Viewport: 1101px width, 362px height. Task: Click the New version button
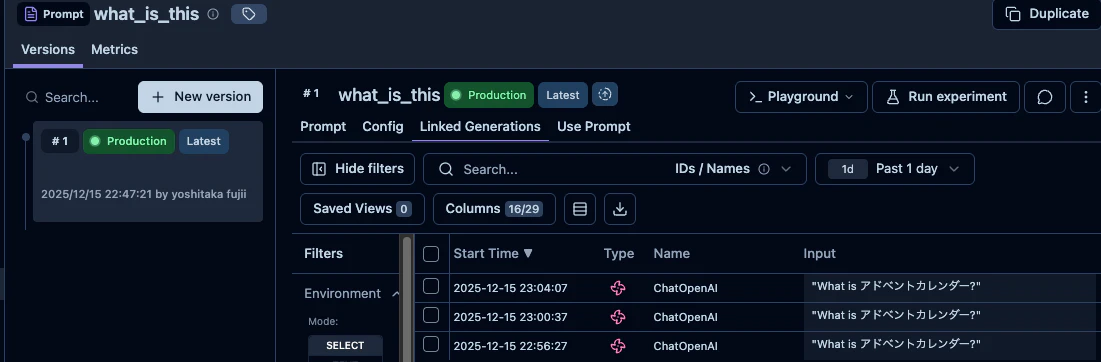coord(200,97)
